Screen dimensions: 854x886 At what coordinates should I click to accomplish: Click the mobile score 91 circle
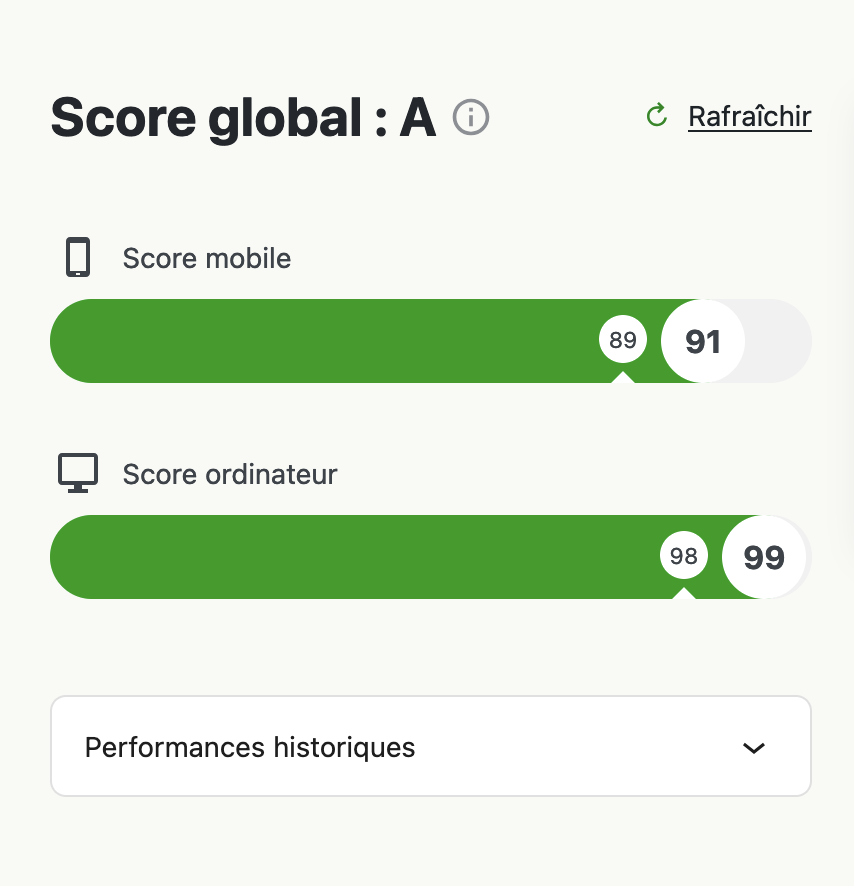coord(703,341)
